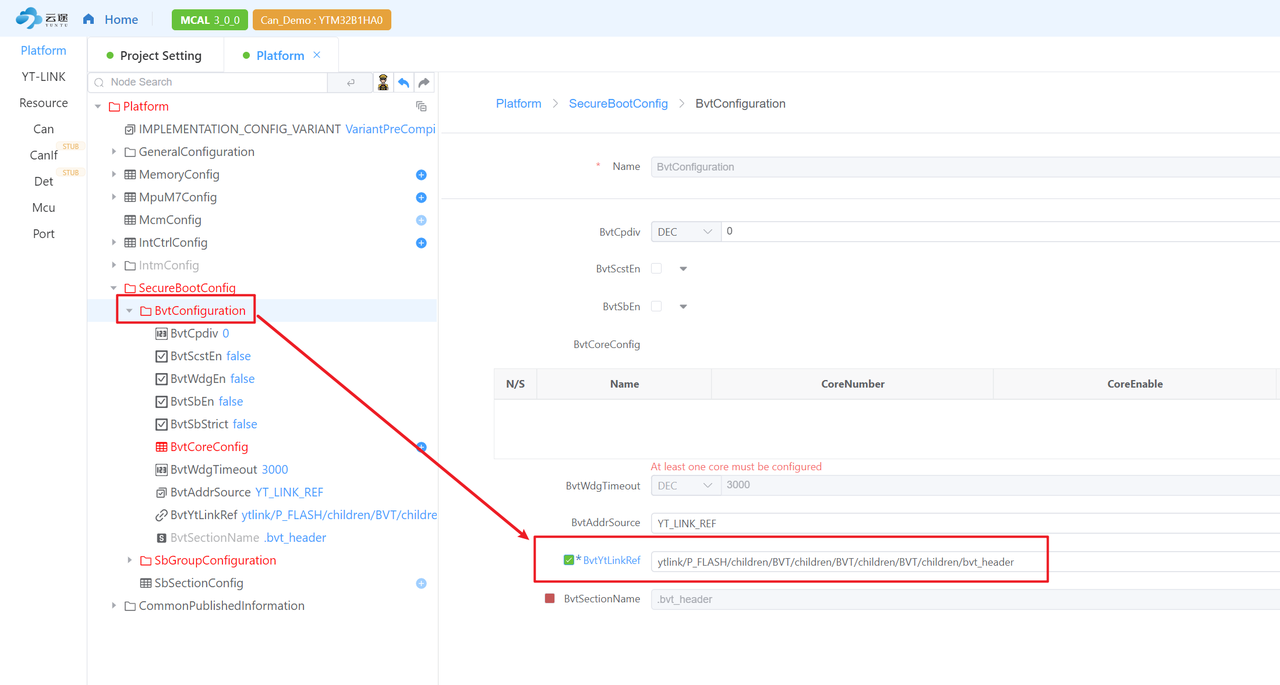Add entry to IntCtrlConfig with plus icon

pos(421,243)
